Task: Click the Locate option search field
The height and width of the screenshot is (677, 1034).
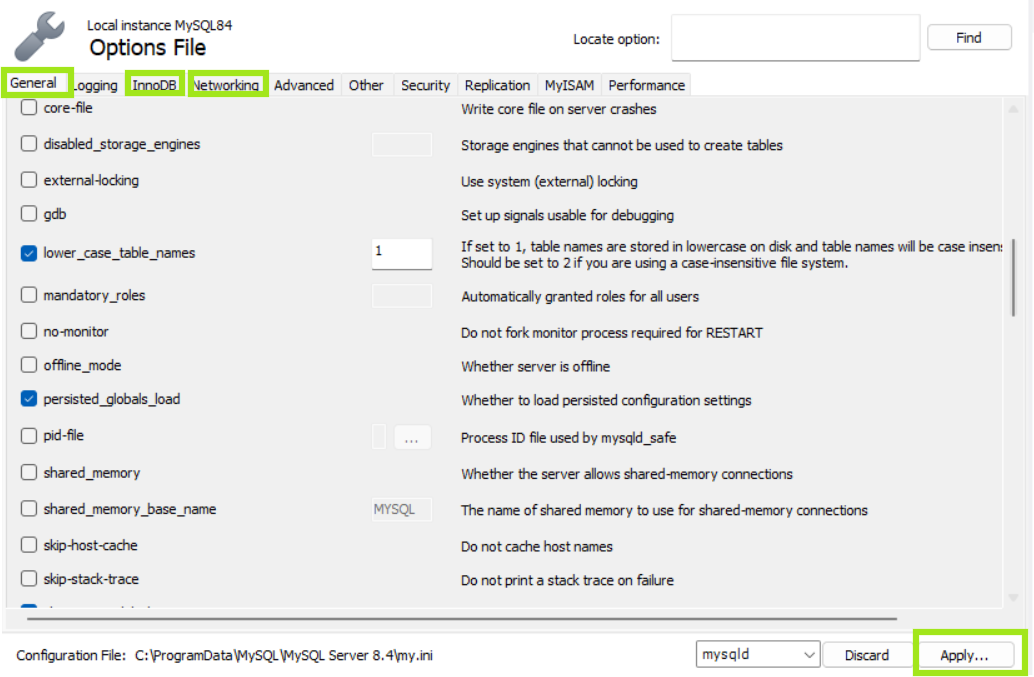Action: 795,38
